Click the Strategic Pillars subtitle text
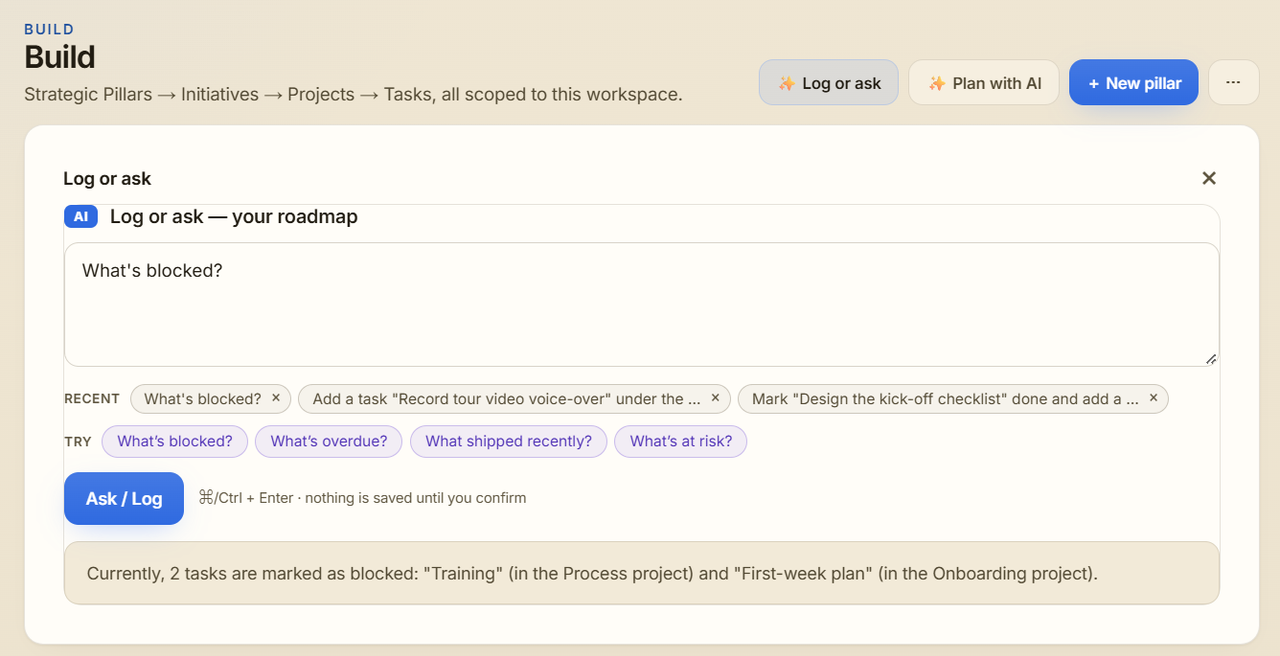Viewport: 1280px width, 656px height. click(353, 95)
